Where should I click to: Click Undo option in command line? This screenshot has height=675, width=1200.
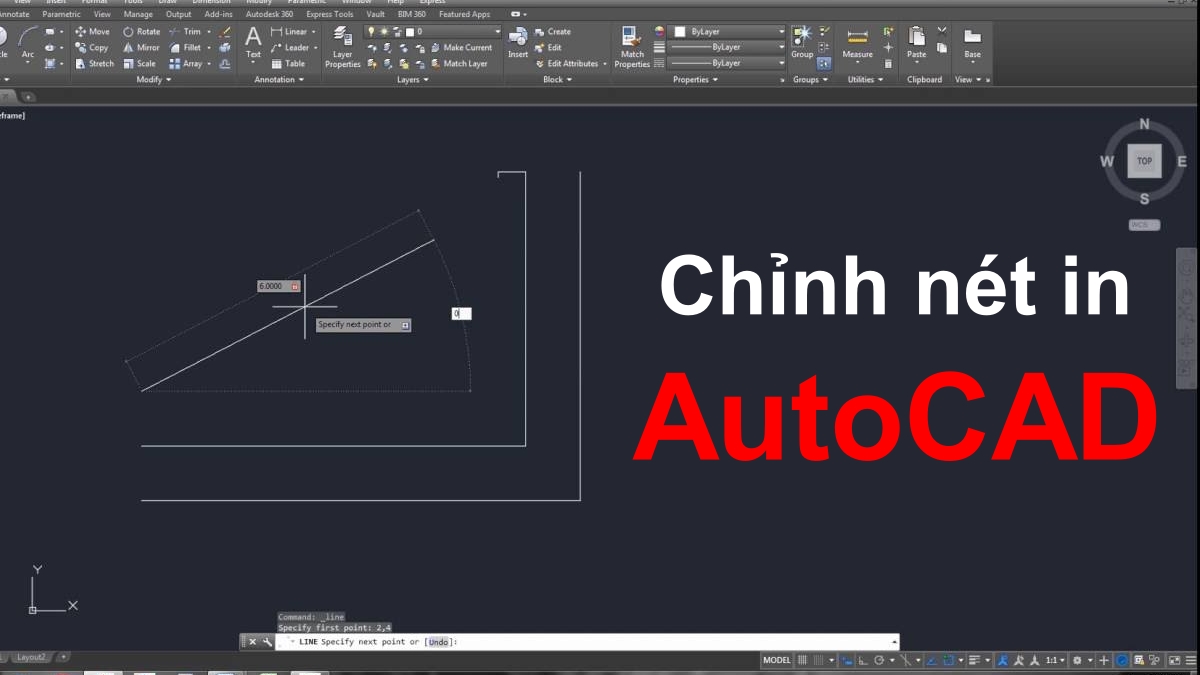439,642
